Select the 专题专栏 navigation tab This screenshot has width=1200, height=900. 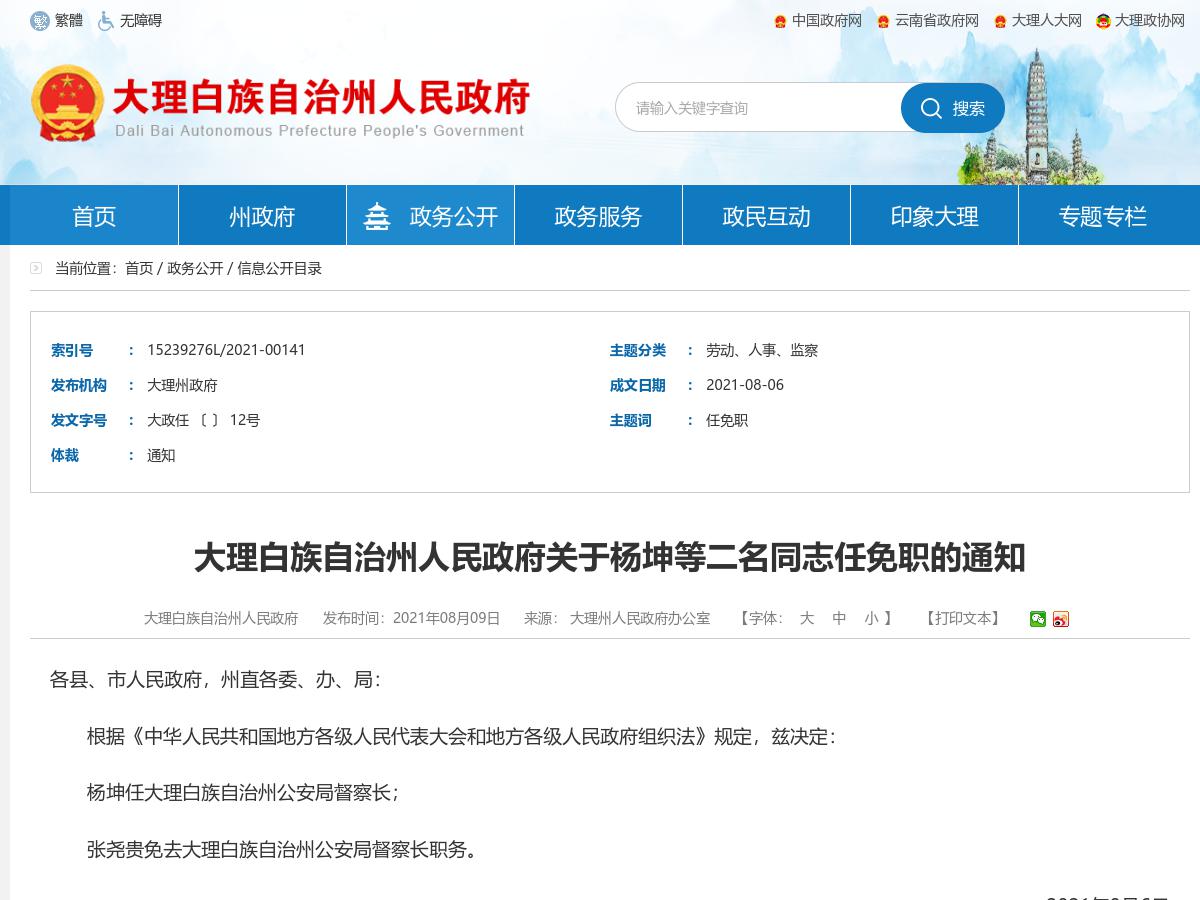[1102, 214]
